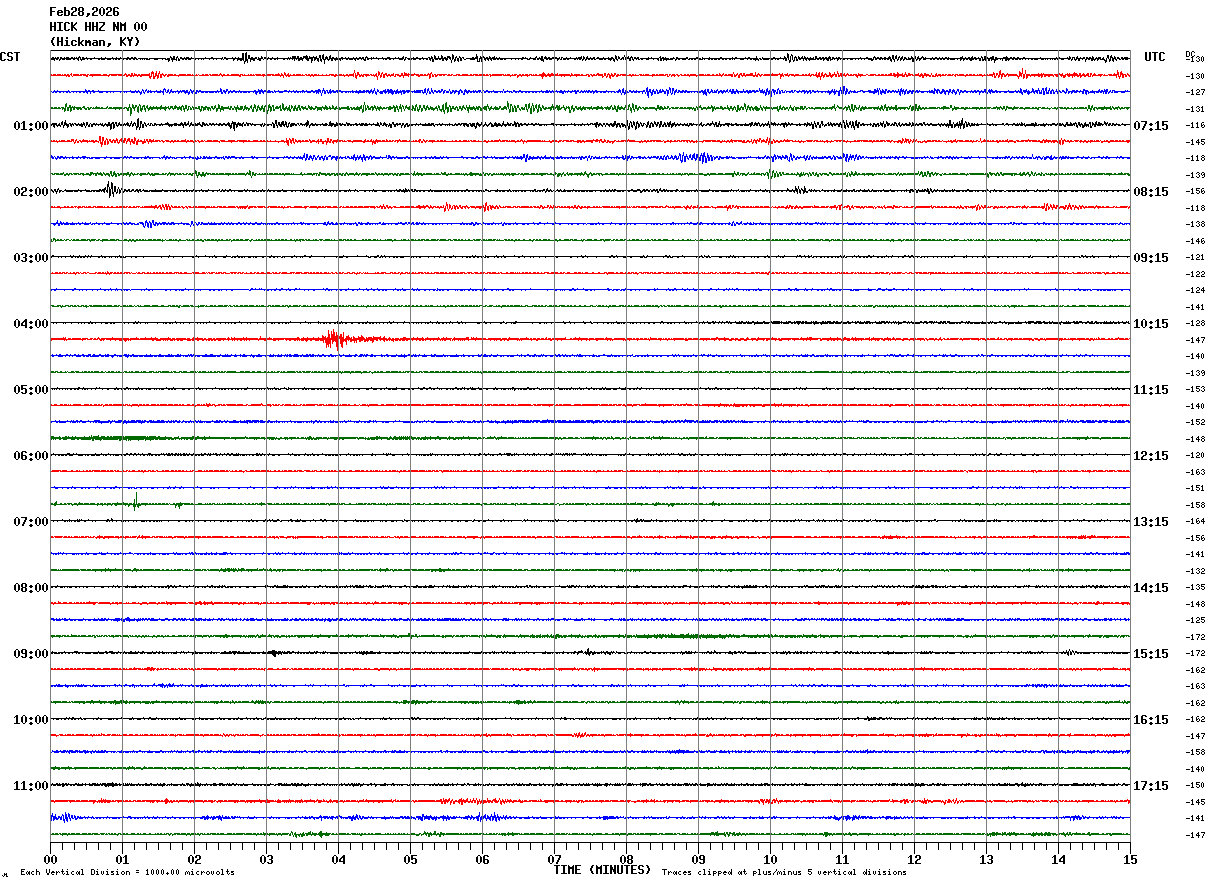Click minute 15 on the bottom time axis

coord(1130,859)
